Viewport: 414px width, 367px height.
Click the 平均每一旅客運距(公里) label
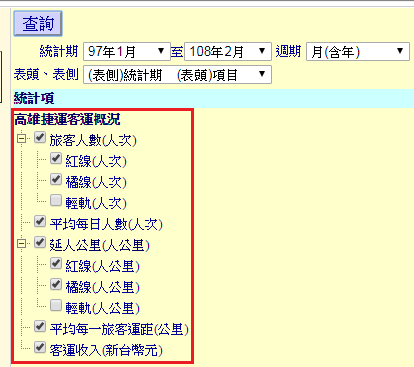point(119,329)
